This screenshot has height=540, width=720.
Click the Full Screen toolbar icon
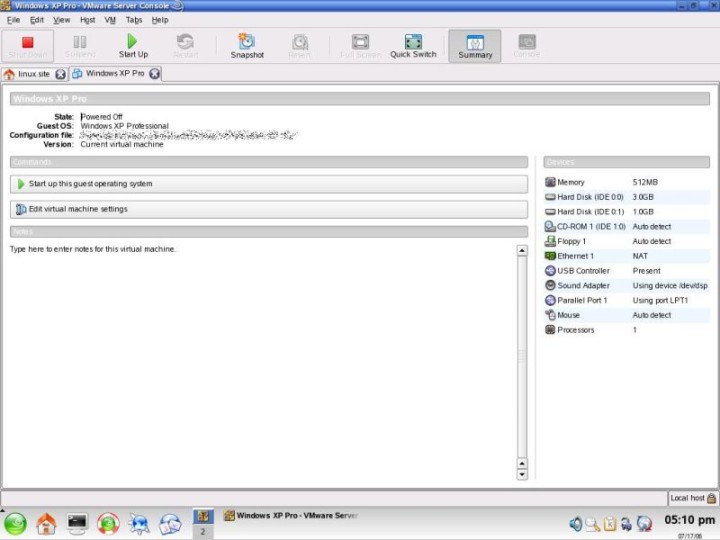(360, 42)
